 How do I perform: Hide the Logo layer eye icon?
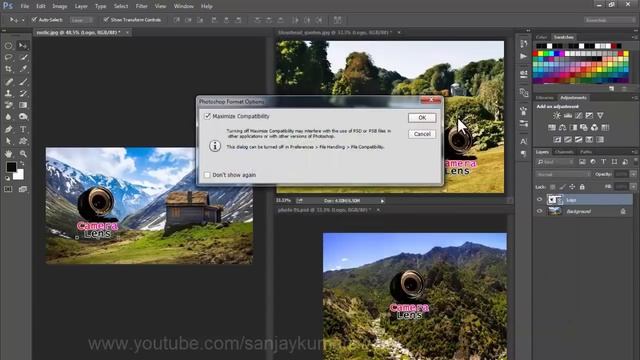point(540,200)
